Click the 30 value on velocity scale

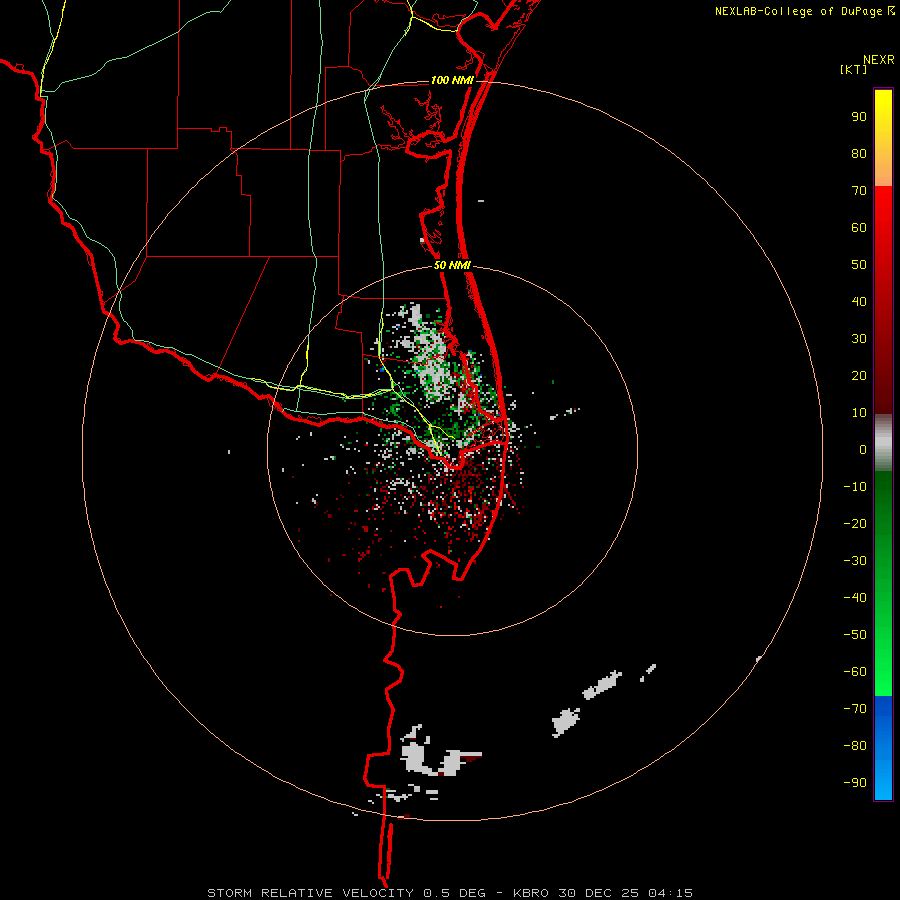[x=859, y=339]
